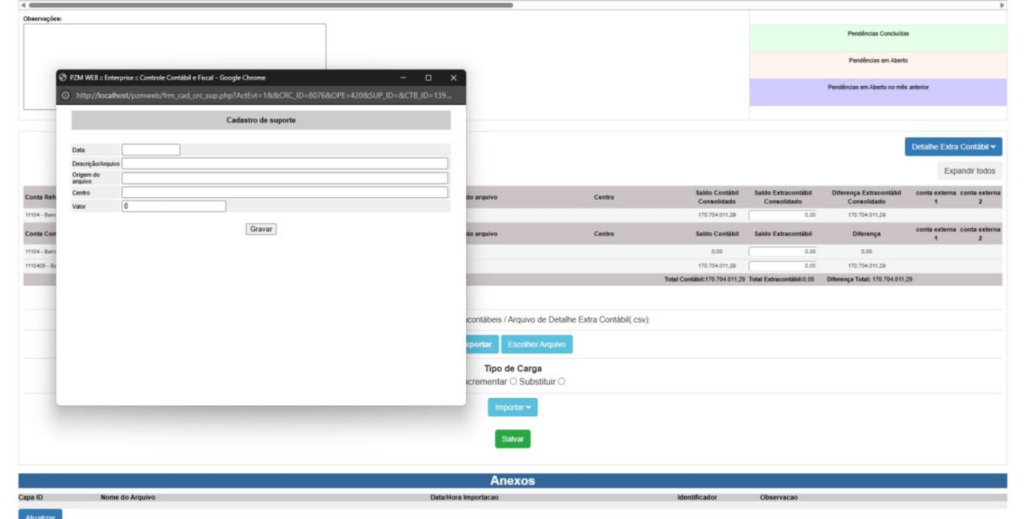Click the Escolher Arquivo button
The height and width of the screenshot is (519, 1024).
pos(537,344)
